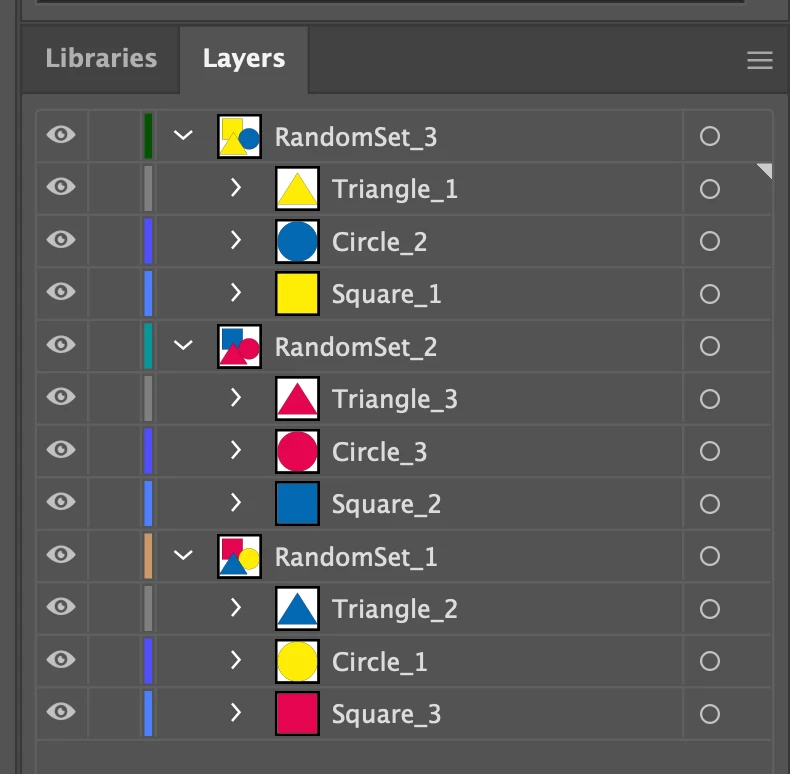Click the Square_2 target circle
Viewport: 790px width, 774px height.
point(709,504)
